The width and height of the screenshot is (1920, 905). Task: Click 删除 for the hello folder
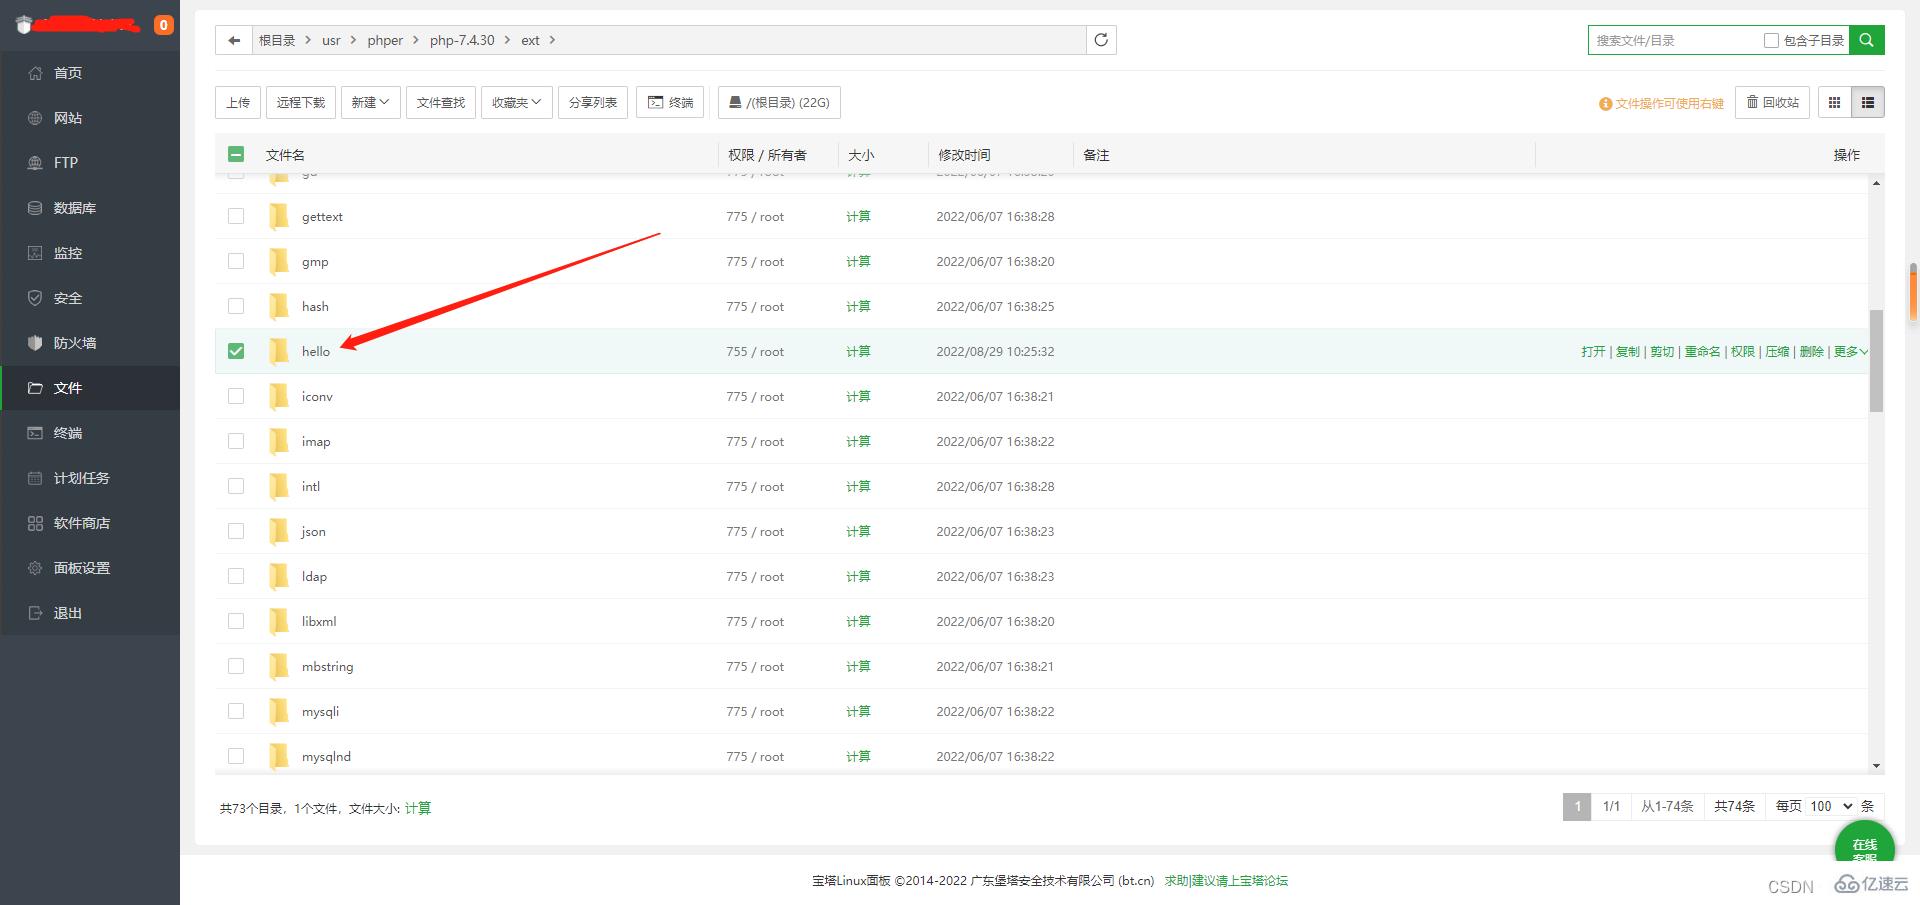coord(1811,351)
